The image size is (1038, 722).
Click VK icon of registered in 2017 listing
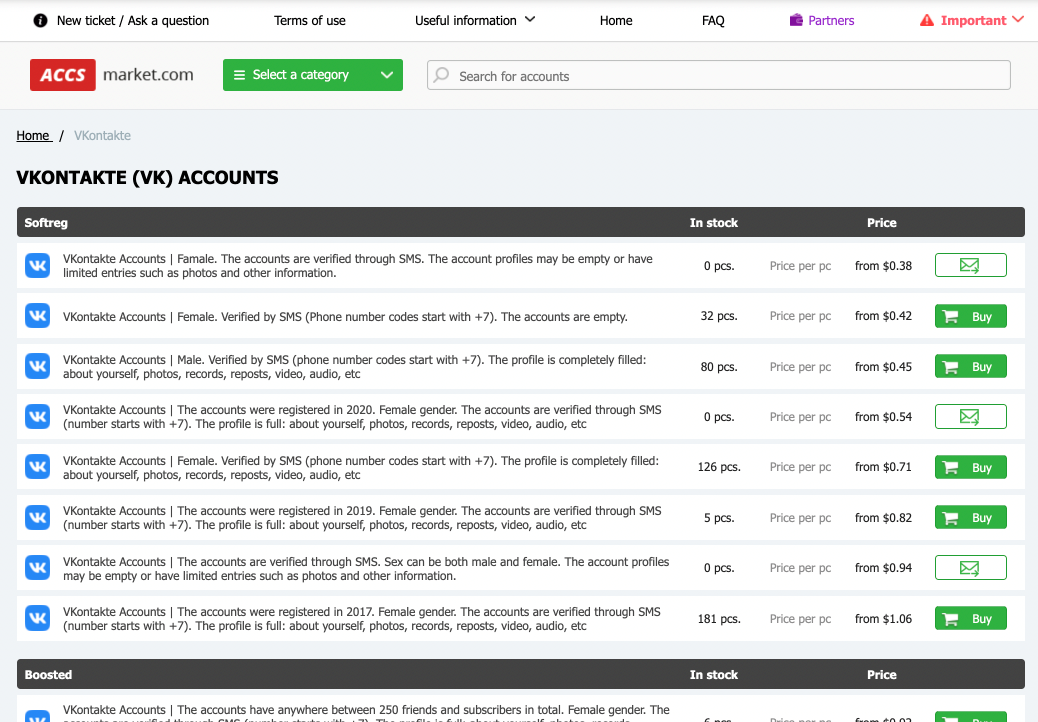tap(38, 618)
